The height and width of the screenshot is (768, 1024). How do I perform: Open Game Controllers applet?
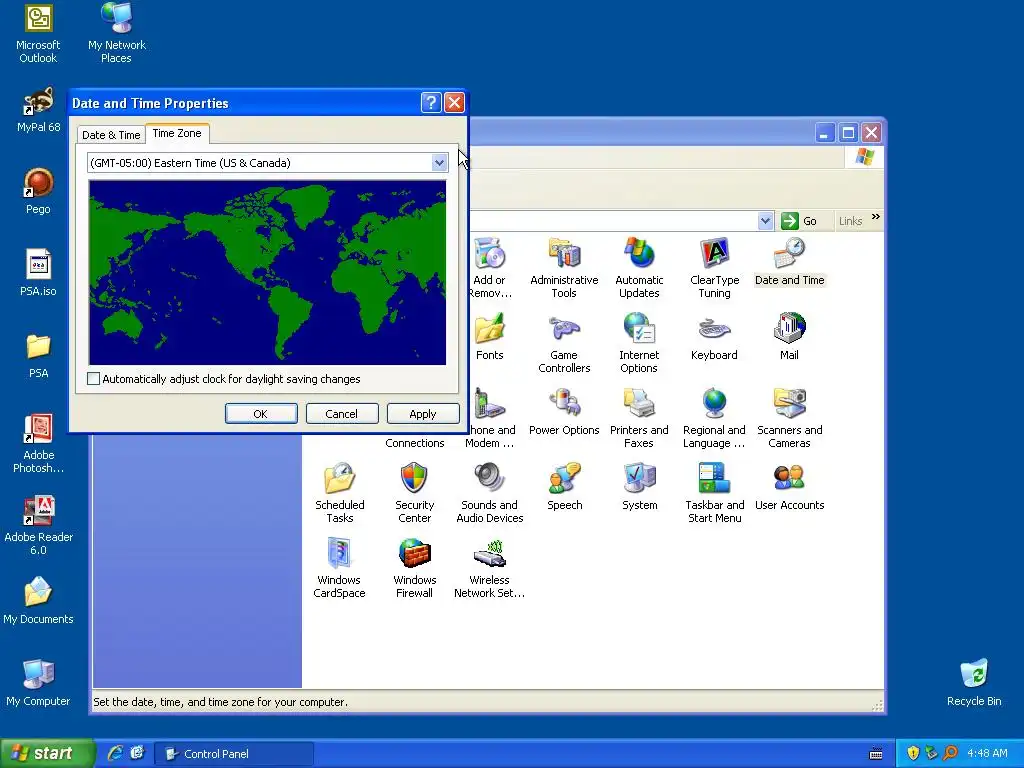(564, 343)
